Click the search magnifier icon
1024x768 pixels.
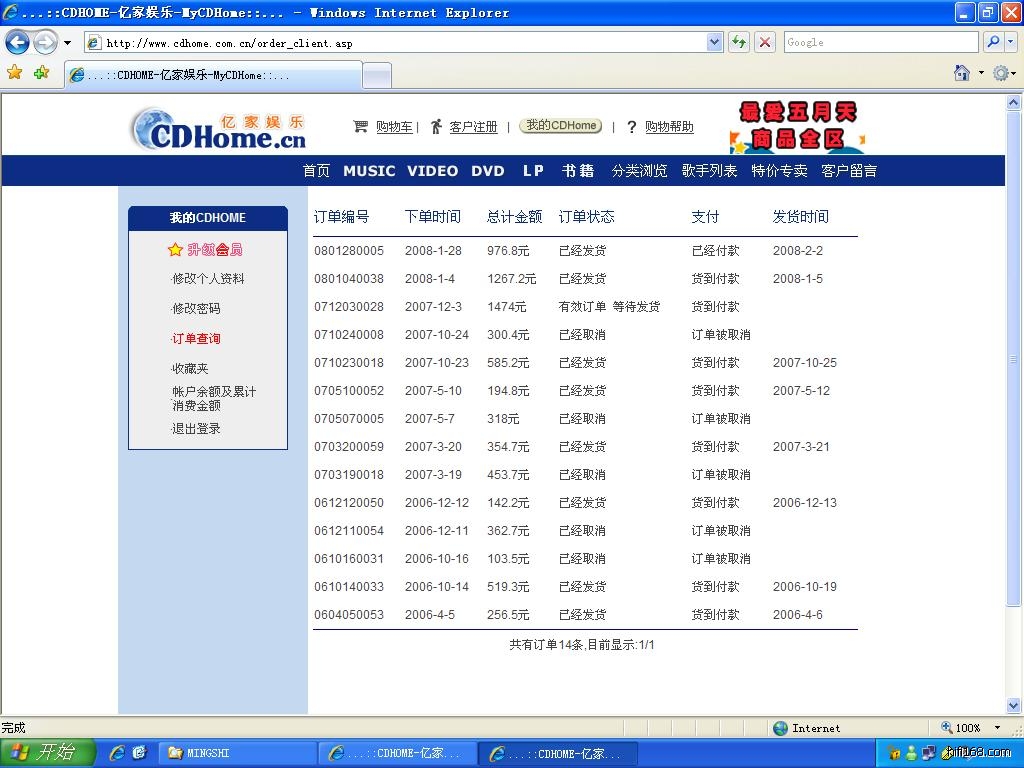pyautogui.click(x=993, y=42)
